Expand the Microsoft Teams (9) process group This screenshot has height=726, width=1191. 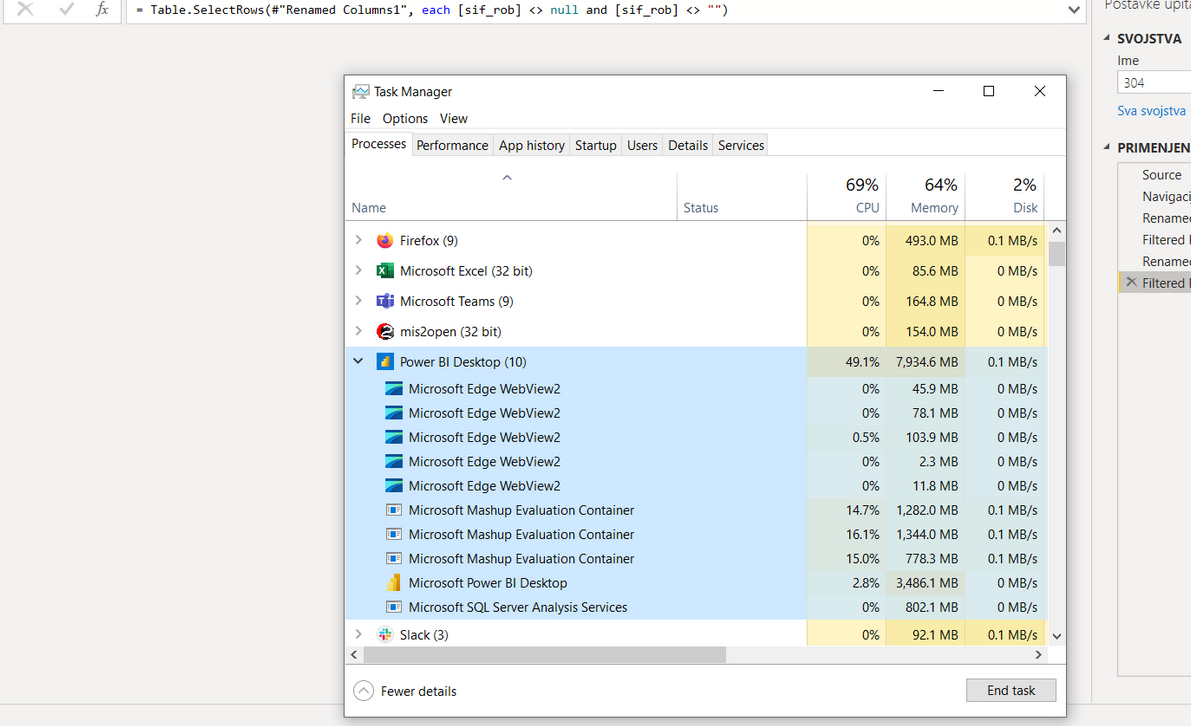[359, 301]
